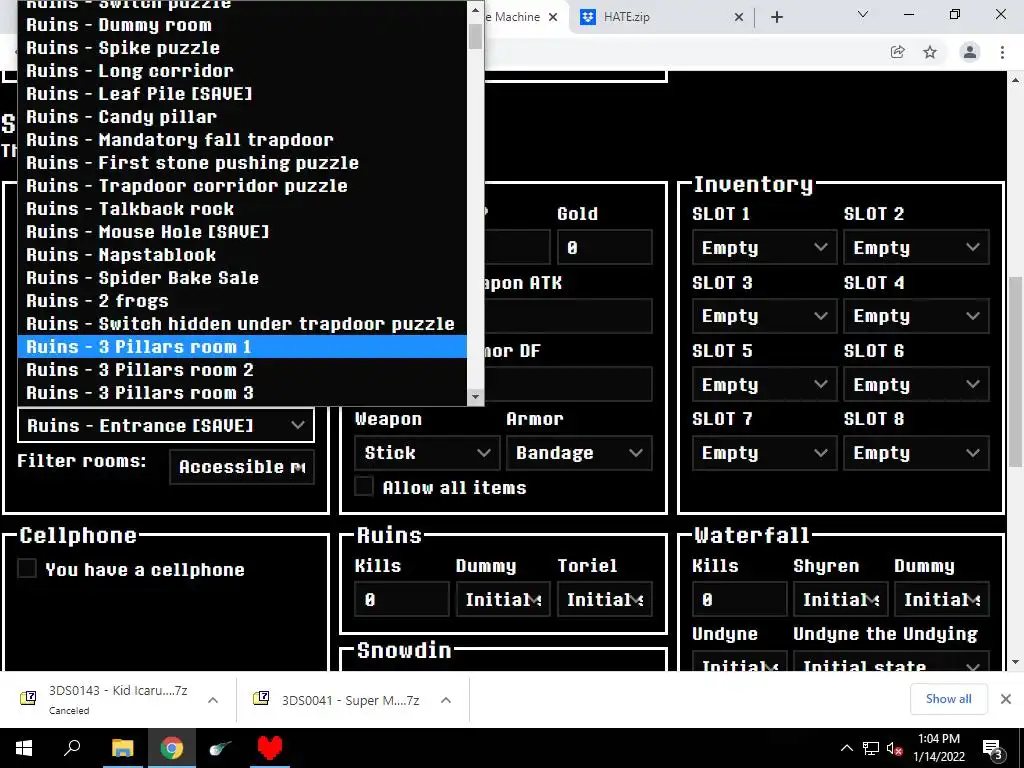Open Windows Start menu
Screen dimensions: 1024x768
tap(24, 748)
